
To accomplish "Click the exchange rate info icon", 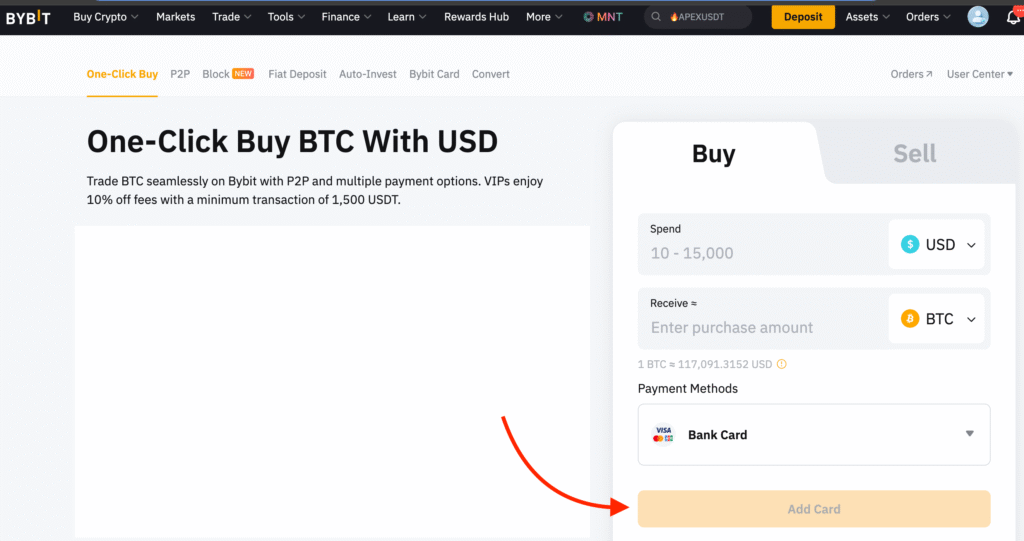I will coord(782,365).
